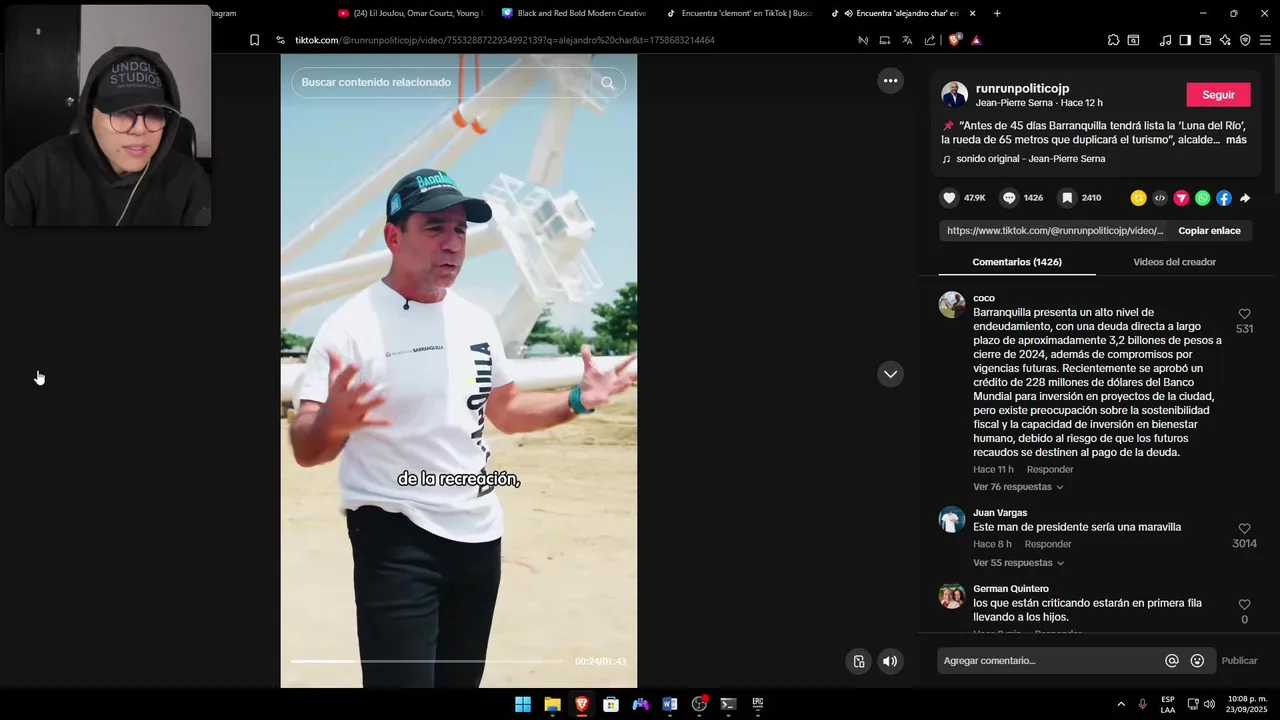This screenshot has width=1280, height=720.
Task: Bookmark this page with the browser bookmark icon
Action: point(254,40)
